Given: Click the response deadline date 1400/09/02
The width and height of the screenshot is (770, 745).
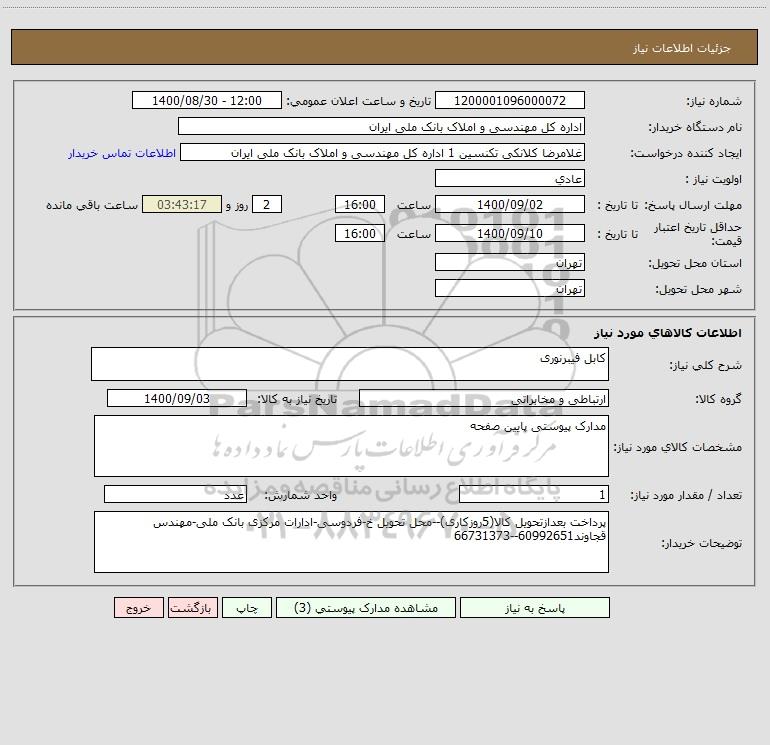Looking at the screenshot, I should tap(510, 204).
